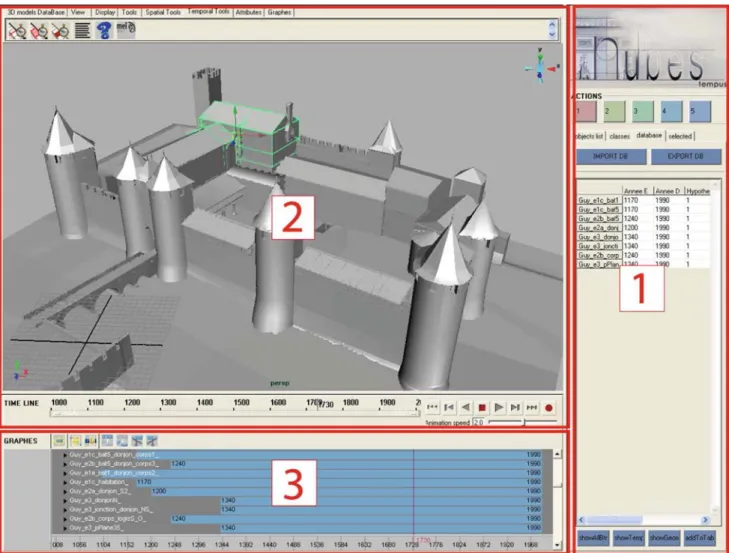This screenshot has width=729, height=553.
Task: Expand Guy_e2a_donjon_S2_ graph row
Action: click(65, 492)
